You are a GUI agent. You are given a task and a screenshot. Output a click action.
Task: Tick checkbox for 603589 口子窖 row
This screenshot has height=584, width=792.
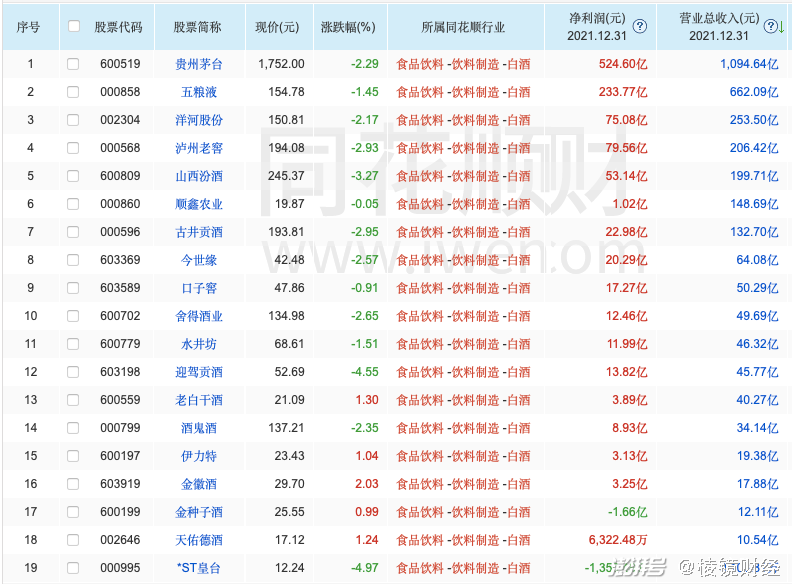(x=73, y=288)
